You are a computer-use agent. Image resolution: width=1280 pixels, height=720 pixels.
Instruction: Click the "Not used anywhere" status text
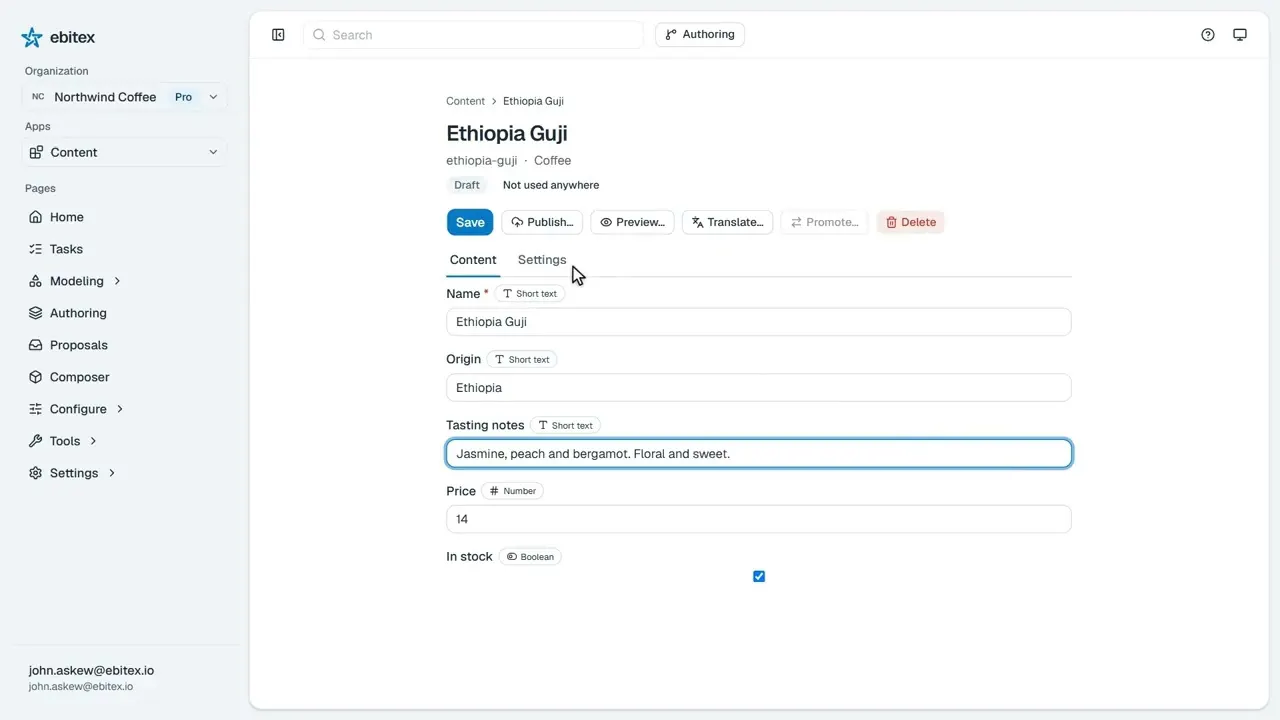(551, 185)
